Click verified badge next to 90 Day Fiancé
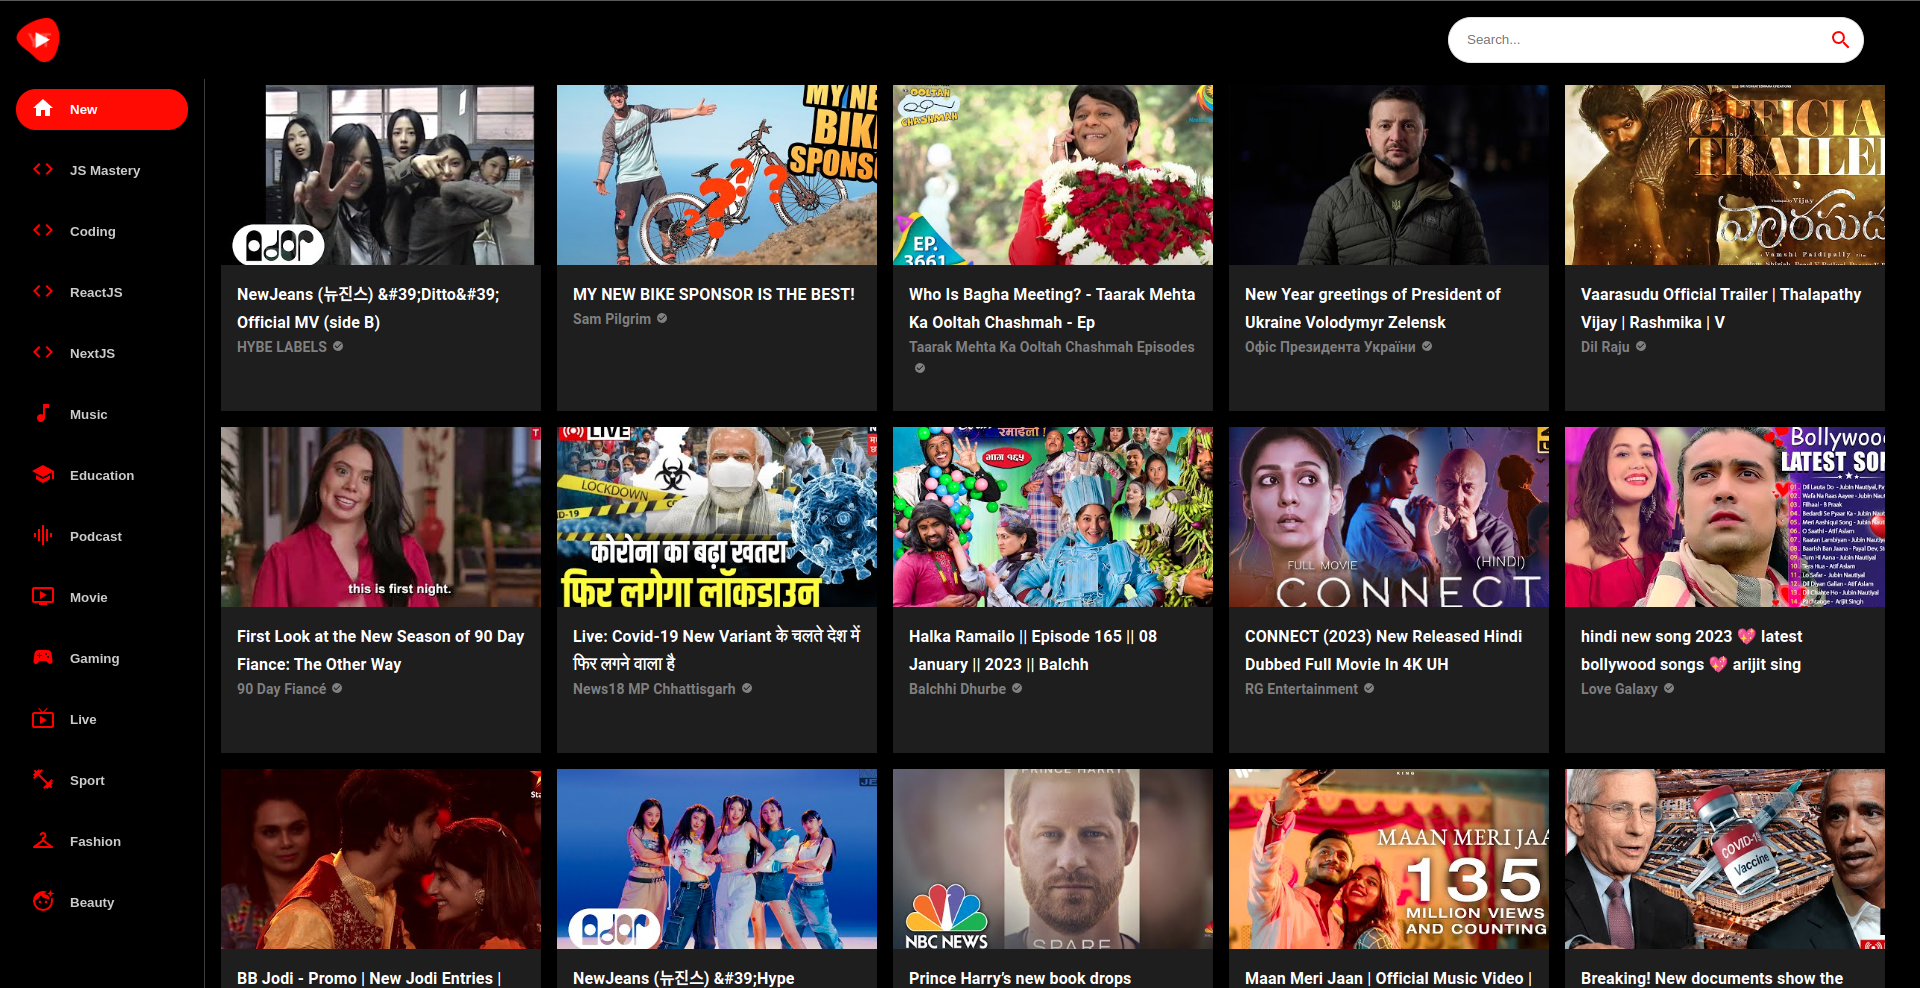This screenshot has height=988, width=1920. (337, 689)
